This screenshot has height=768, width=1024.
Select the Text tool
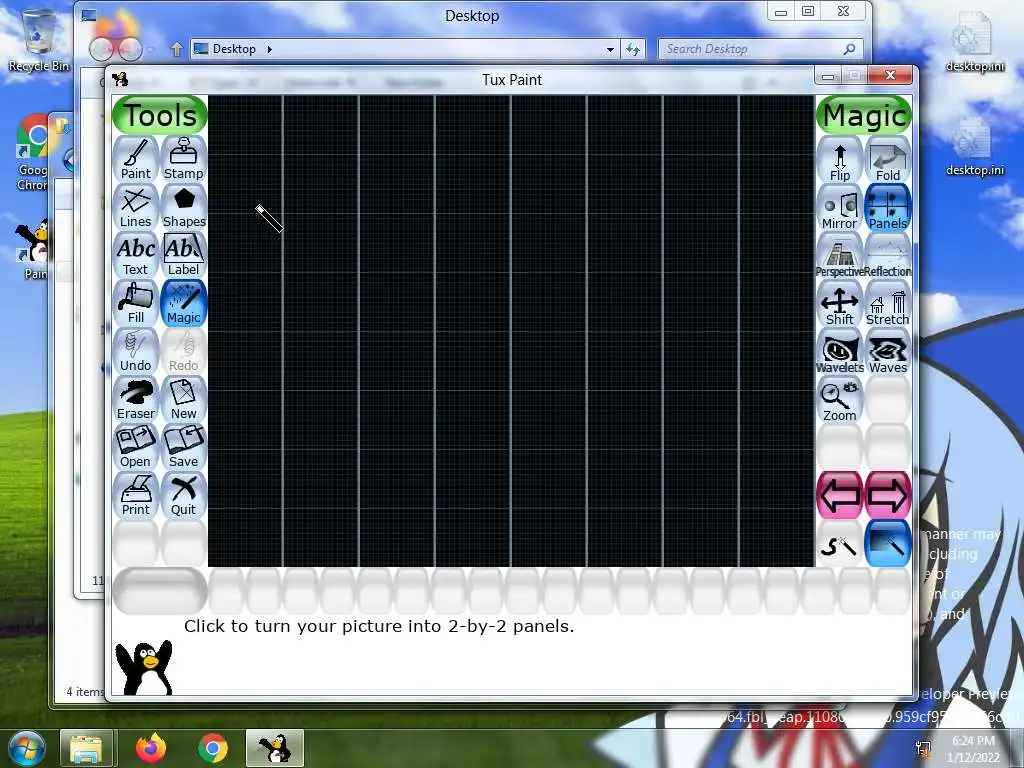coord(136,255)
